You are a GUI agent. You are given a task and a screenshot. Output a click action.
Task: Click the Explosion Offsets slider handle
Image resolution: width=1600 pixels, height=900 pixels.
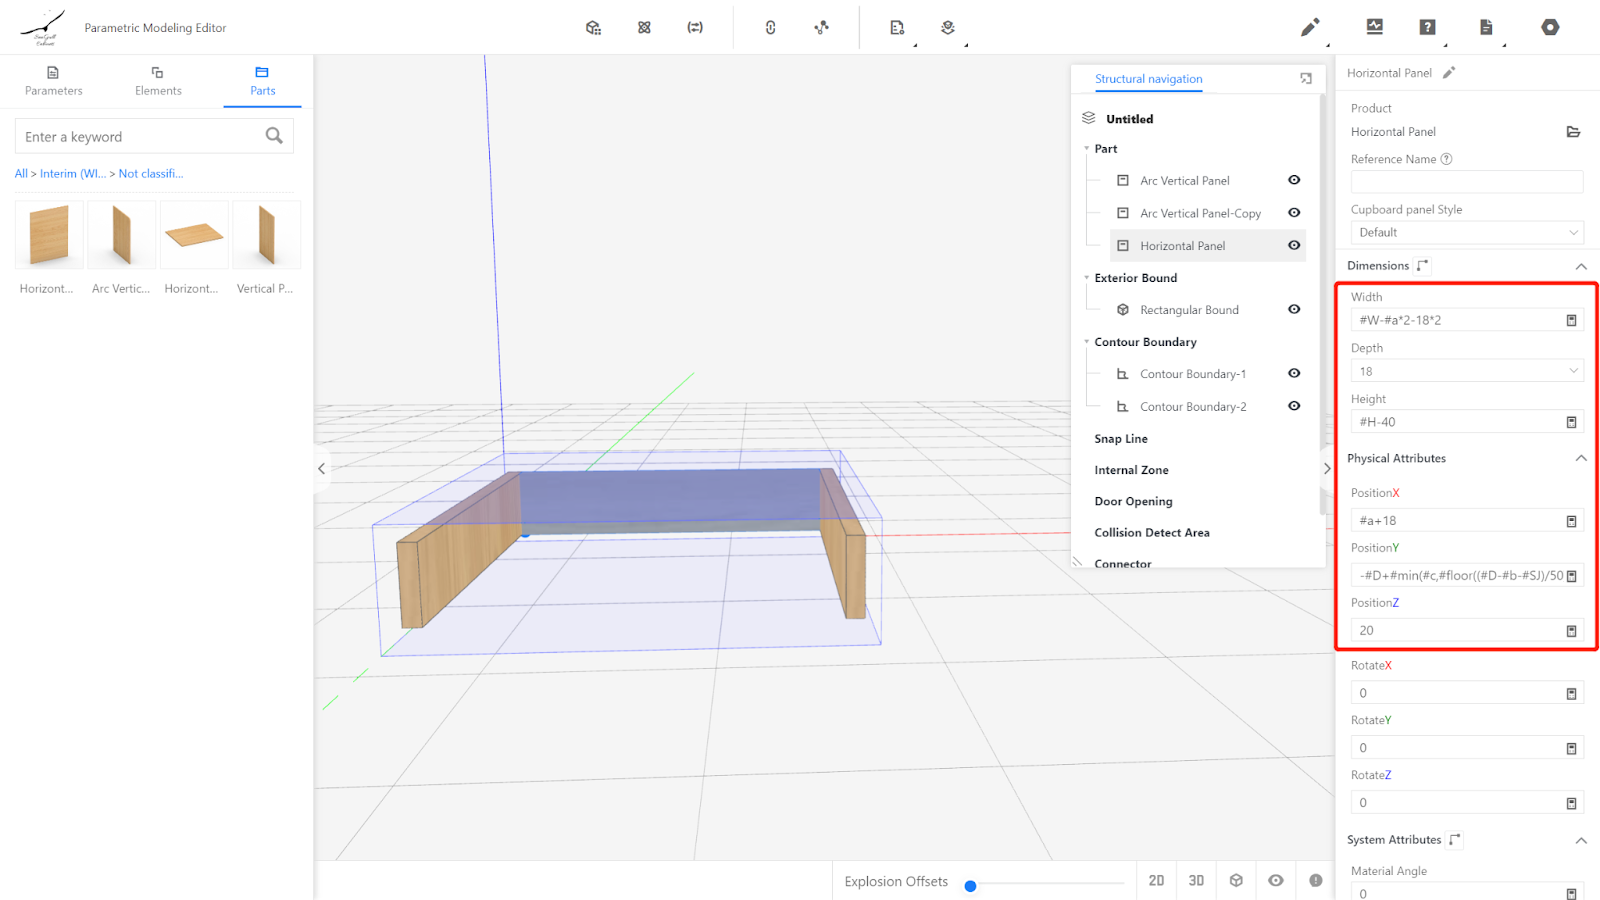[970, 886]
